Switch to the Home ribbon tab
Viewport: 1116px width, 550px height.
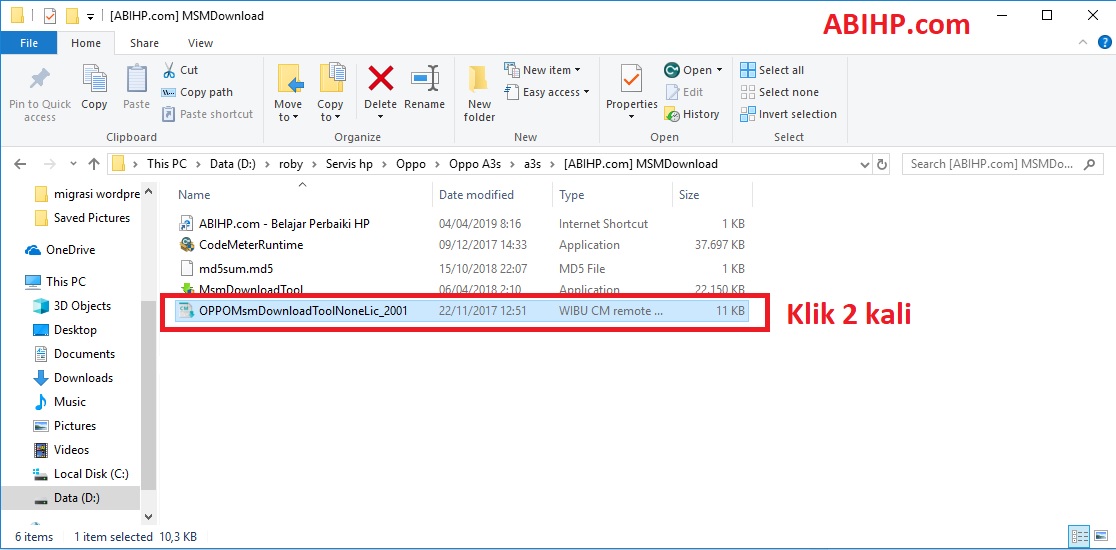coord(86,43)
